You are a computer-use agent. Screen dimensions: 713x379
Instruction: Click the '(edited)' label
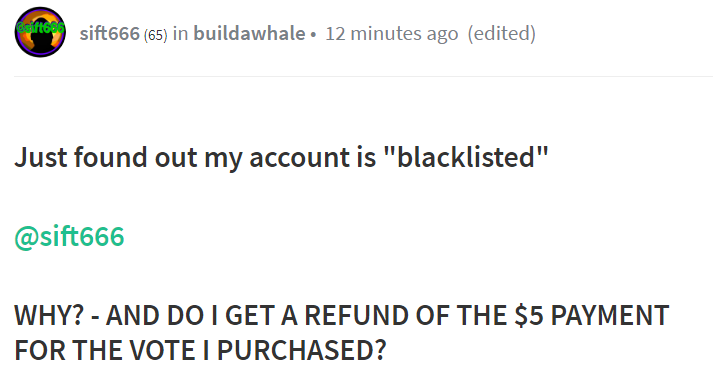[502, 33]
